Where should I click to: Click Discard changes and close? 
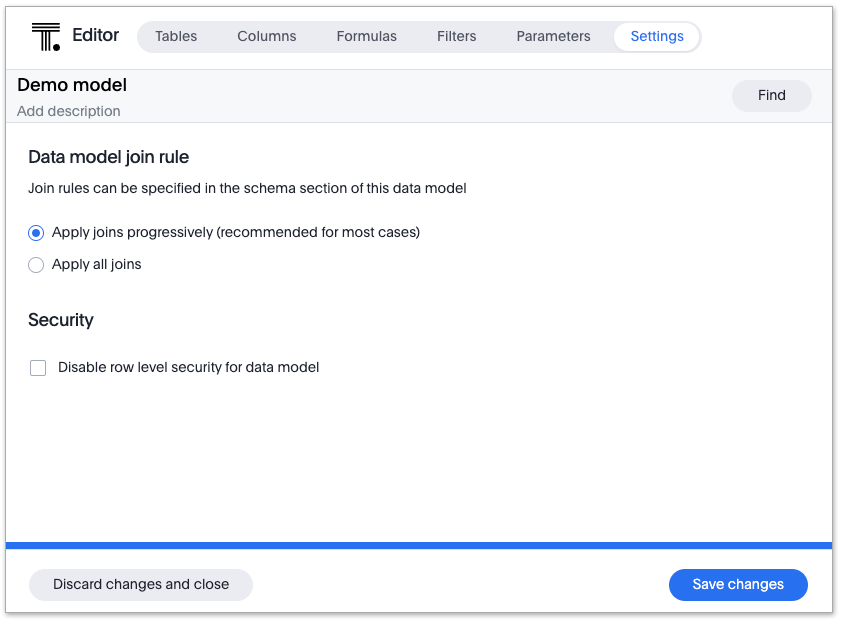click(141, 585)
